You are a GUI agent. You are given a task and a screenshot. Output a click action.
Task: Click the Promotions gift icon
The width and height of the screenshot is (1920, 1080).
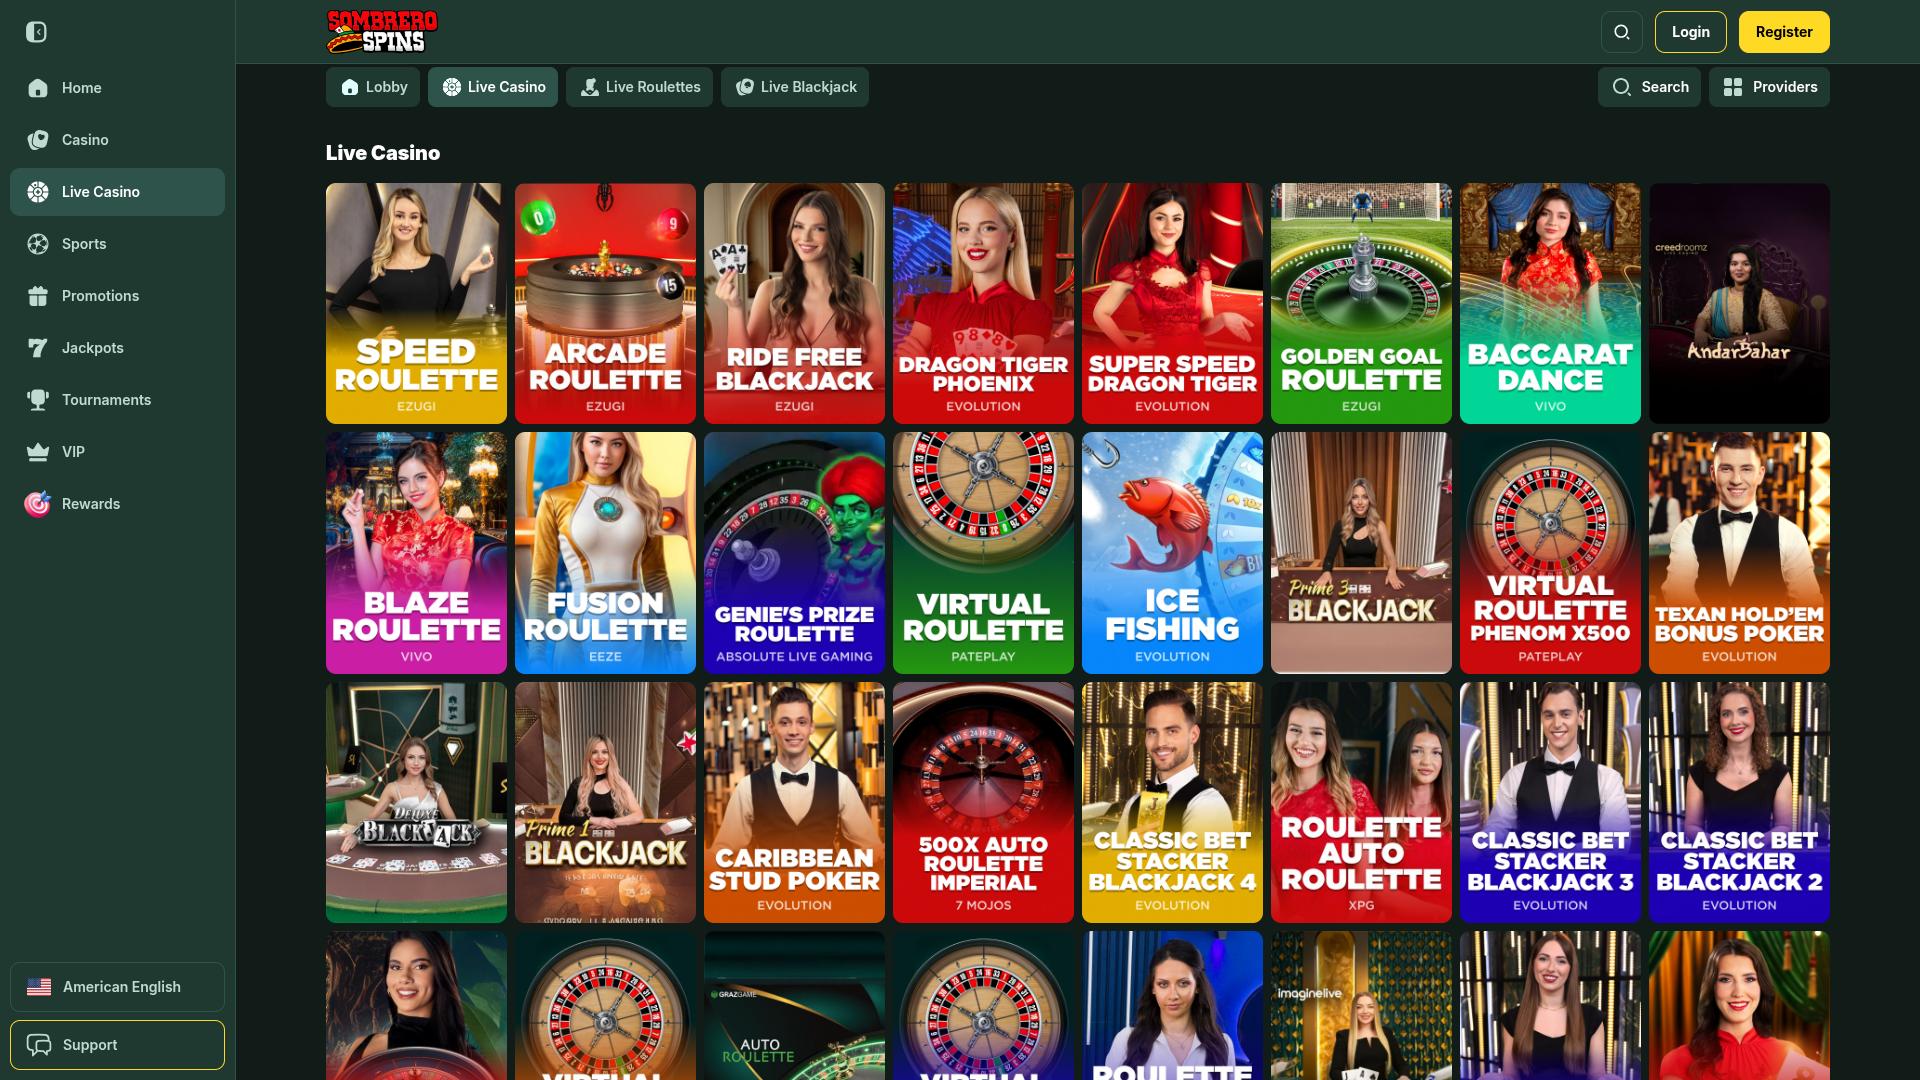[x=38, y=296]
